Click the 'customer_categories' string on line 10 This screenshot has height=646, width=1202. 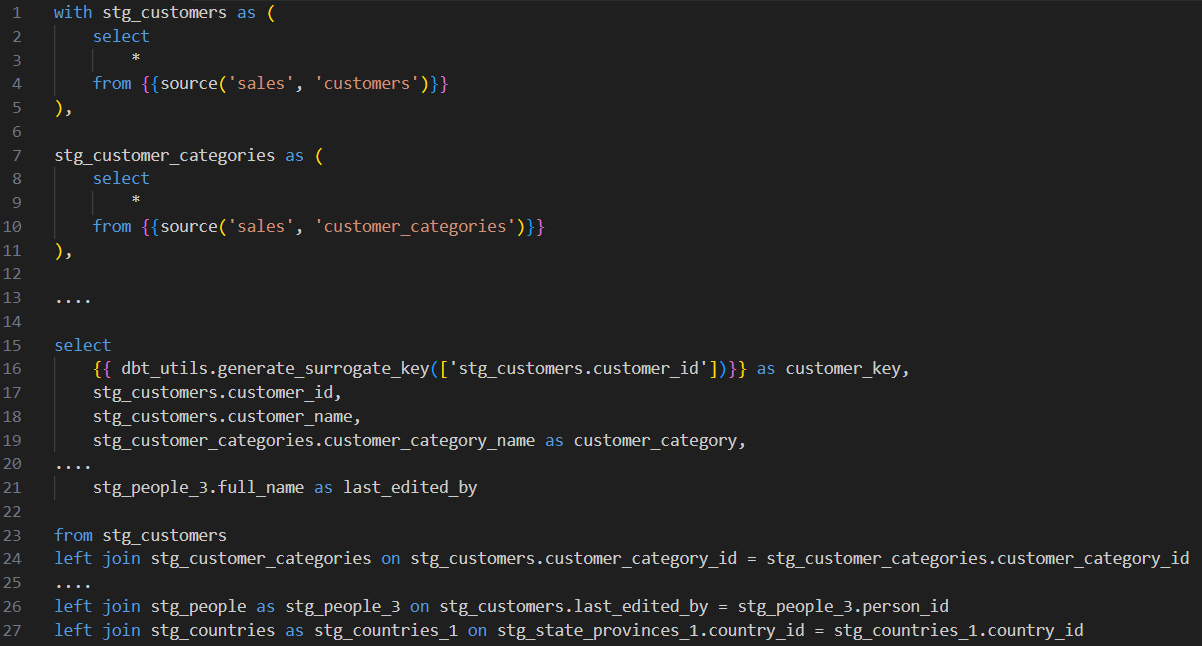tap(417, 227)
